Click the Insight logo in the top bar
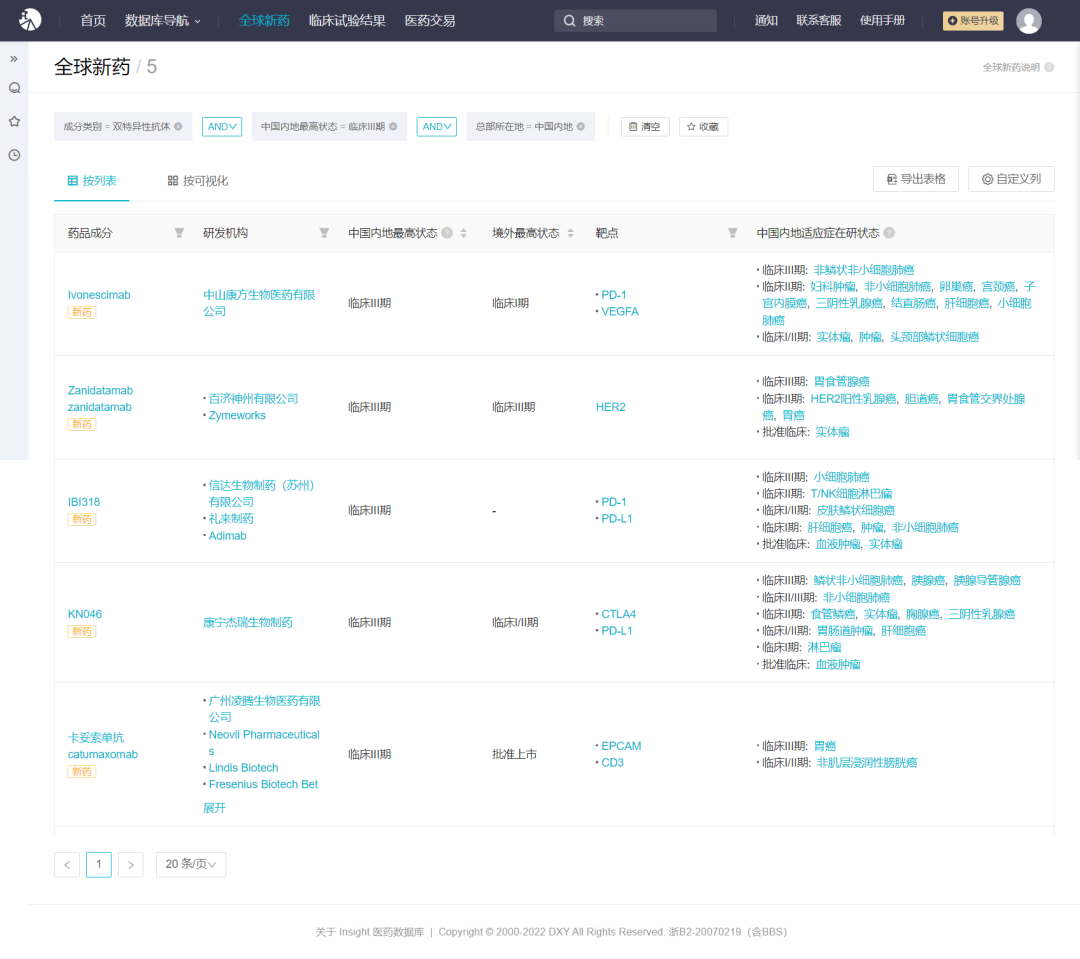1080x959 pixels. click(30, 20)
